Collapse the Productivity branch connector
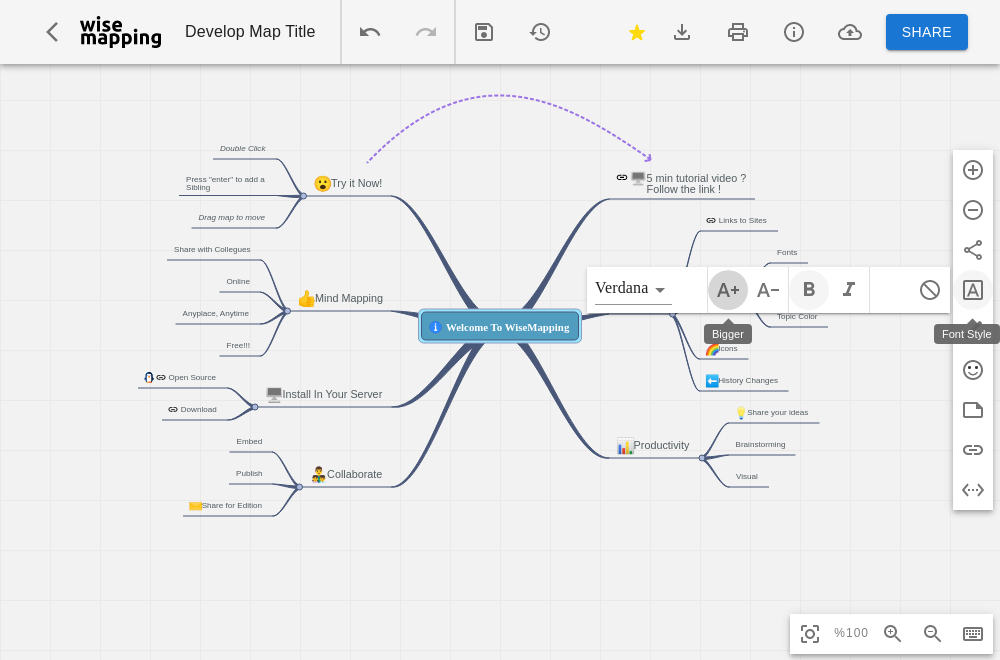 click(702, 458)
